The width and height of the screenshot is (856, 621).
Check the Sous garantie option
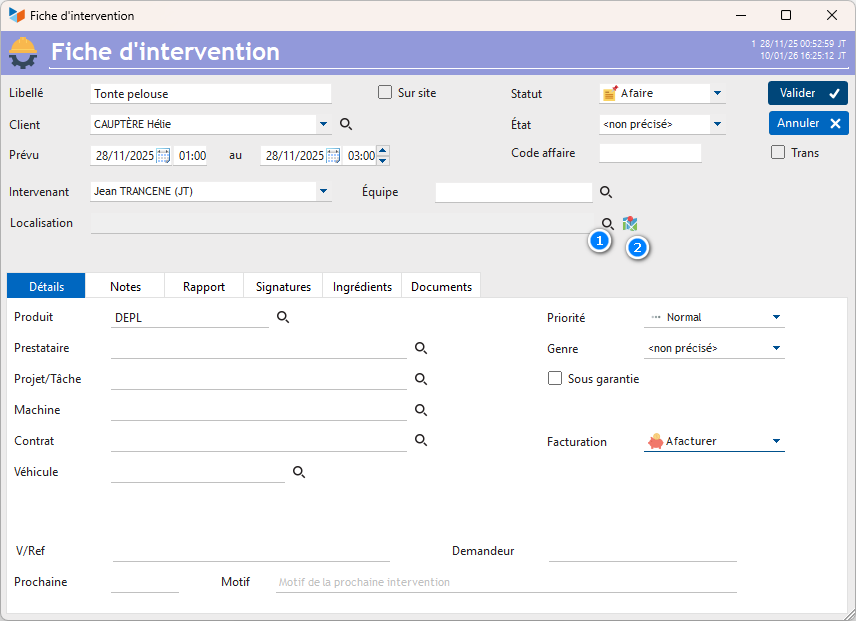[x=555, y=379]
